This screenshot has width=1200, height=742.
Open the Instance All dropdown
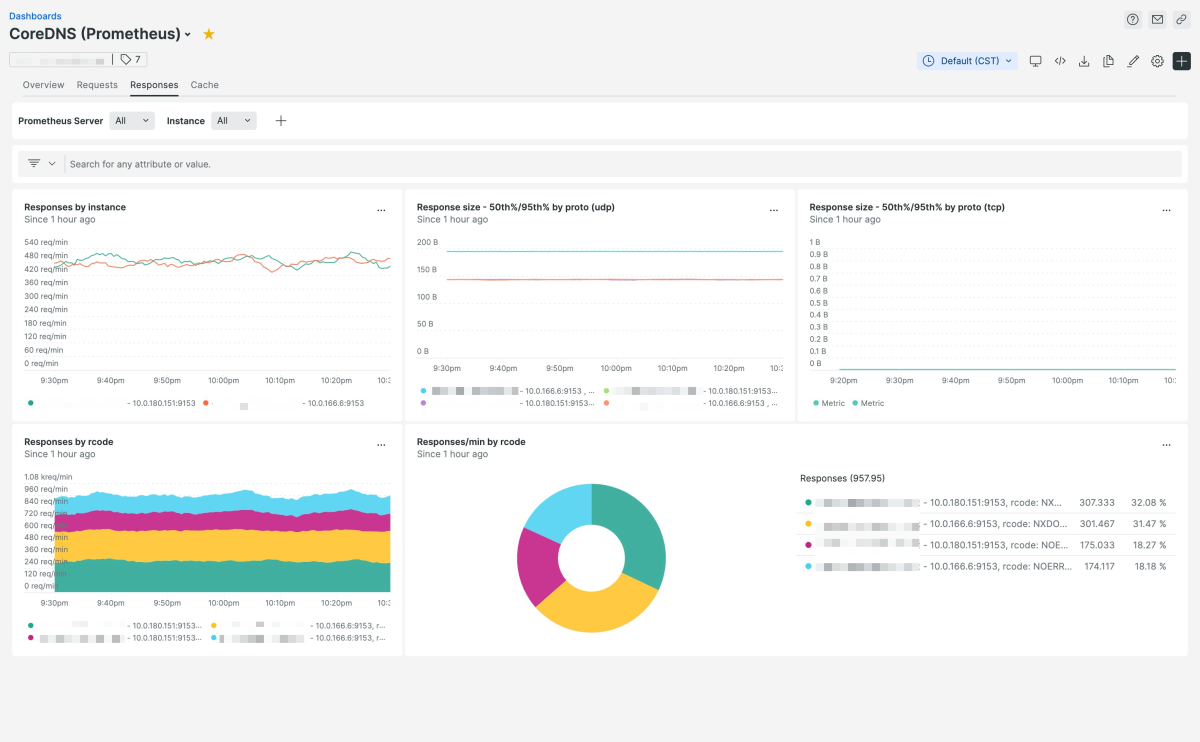(x=234, y=121)
